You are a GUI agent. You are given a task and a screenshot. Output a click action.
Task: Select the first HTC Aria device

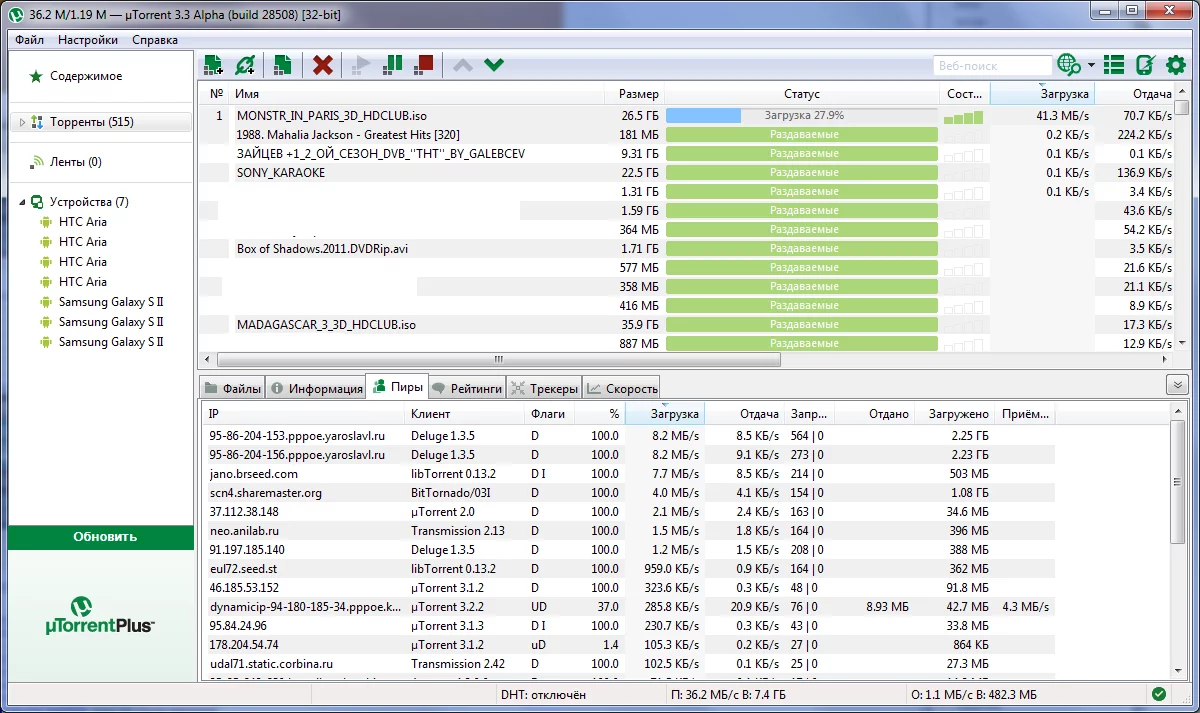tap(82, 222)
